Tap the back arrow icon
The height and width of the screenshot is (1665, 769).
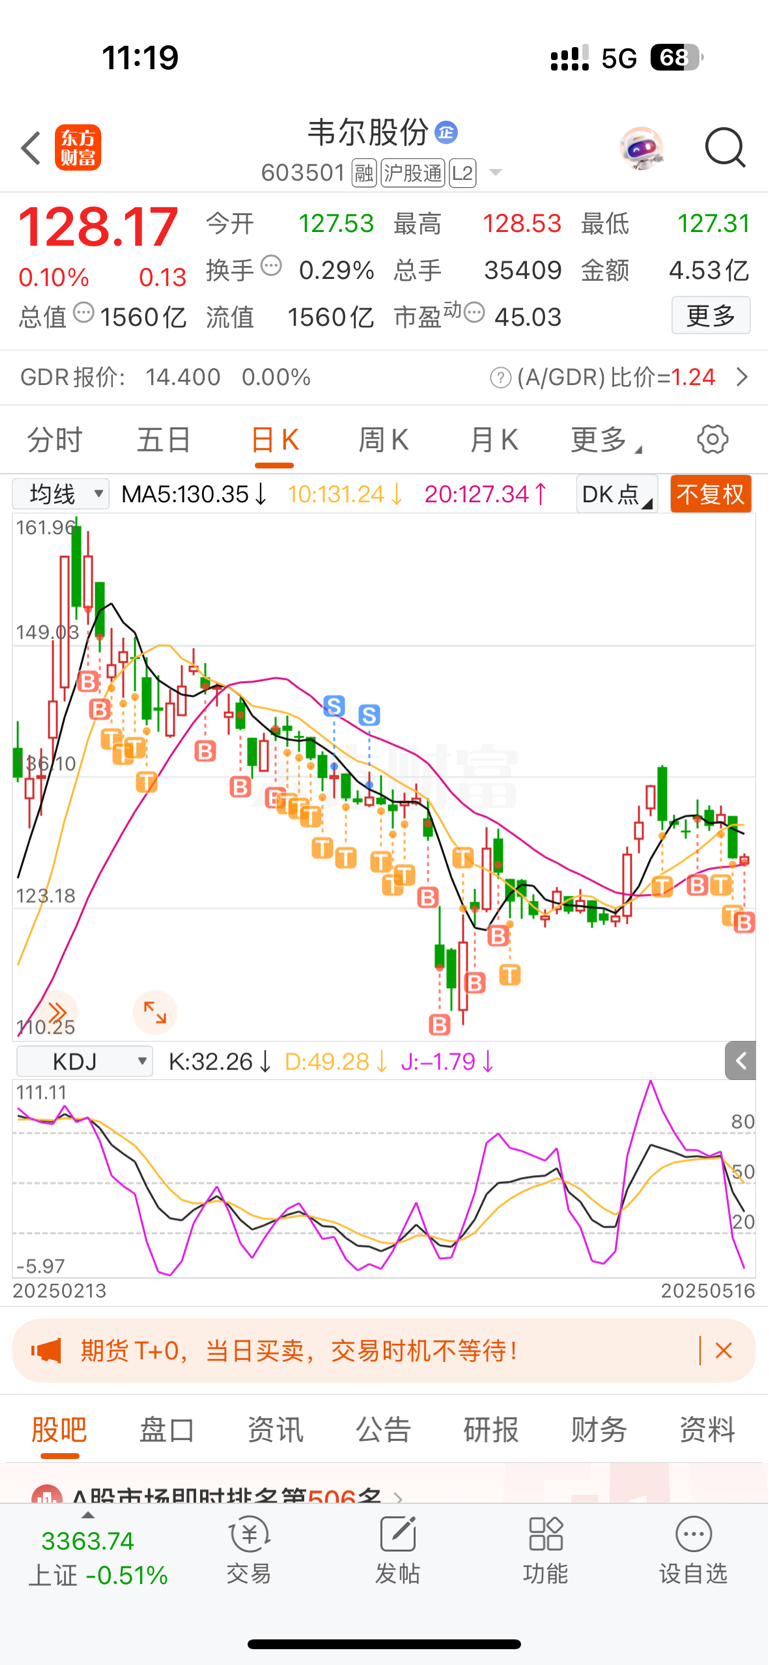click(x=31, y=148)
